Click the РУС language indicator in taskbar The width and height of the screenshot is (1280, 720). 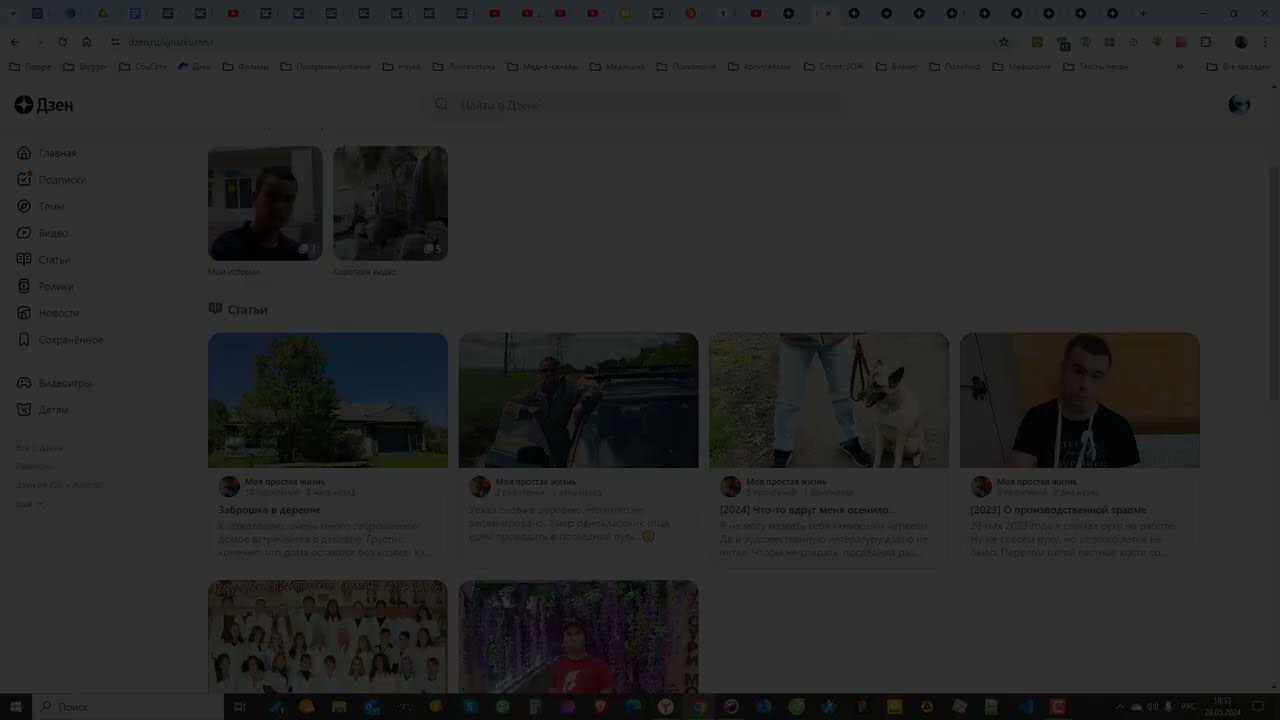[x=1188, y=707]
